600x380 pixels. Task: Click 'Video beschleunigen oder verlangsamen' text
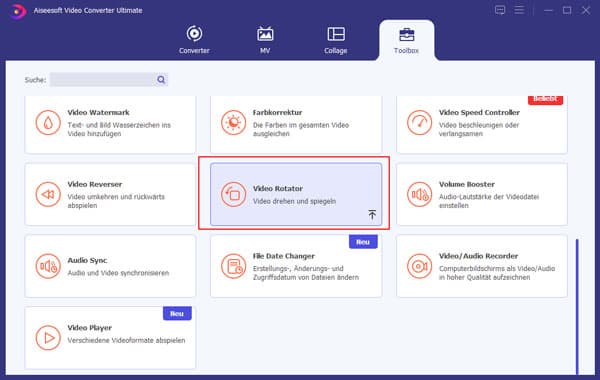[x=479, y=129]
